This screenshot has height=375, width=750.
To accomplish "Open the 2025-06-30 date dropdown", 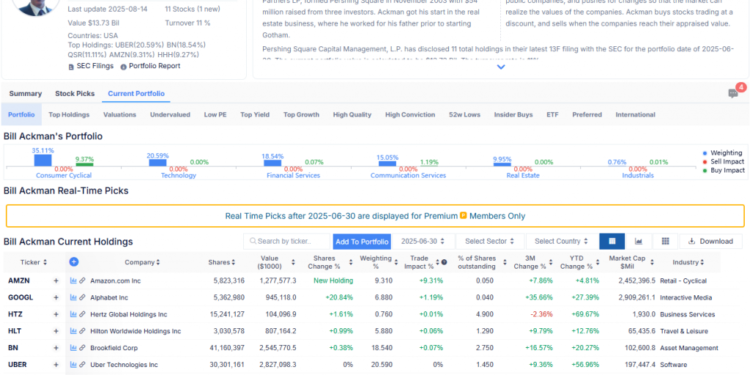I will click(423, 241).
